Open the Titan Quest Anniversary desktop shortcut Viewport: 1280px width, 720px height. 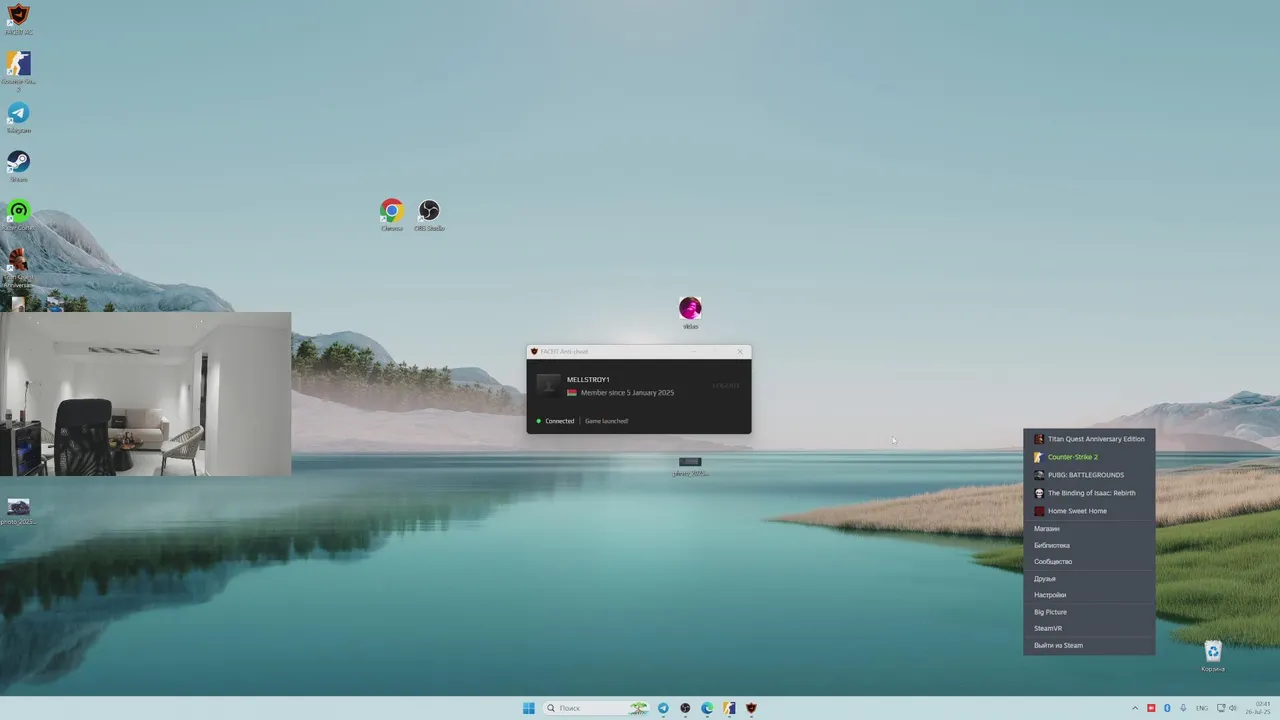pos(18,267)
